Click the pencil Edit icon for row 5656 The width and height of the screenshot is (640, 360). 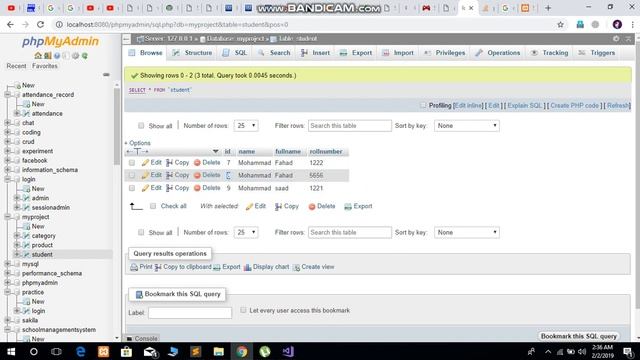tap(145, 175)
